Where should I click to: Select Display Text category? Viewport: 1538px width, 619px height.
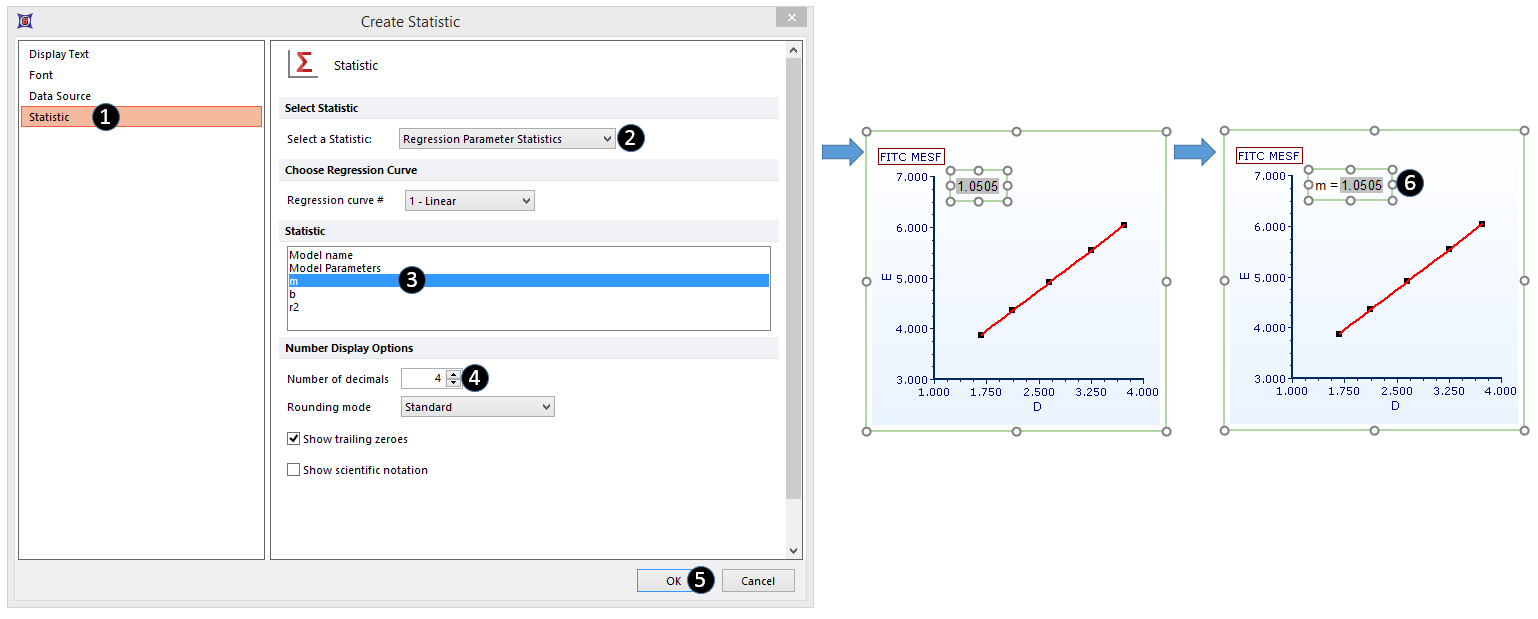(59, 54)
